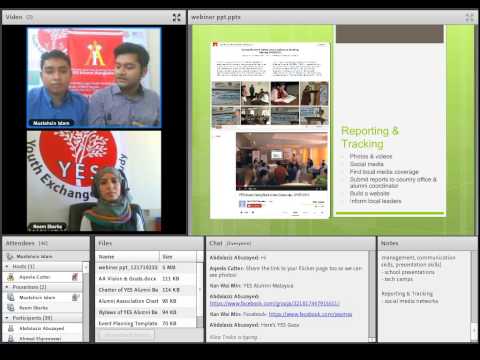The width and height of the screenshot is (480, 360).
Task: Open the Chat (Everyone) pod title
Action: pos(230,243)
